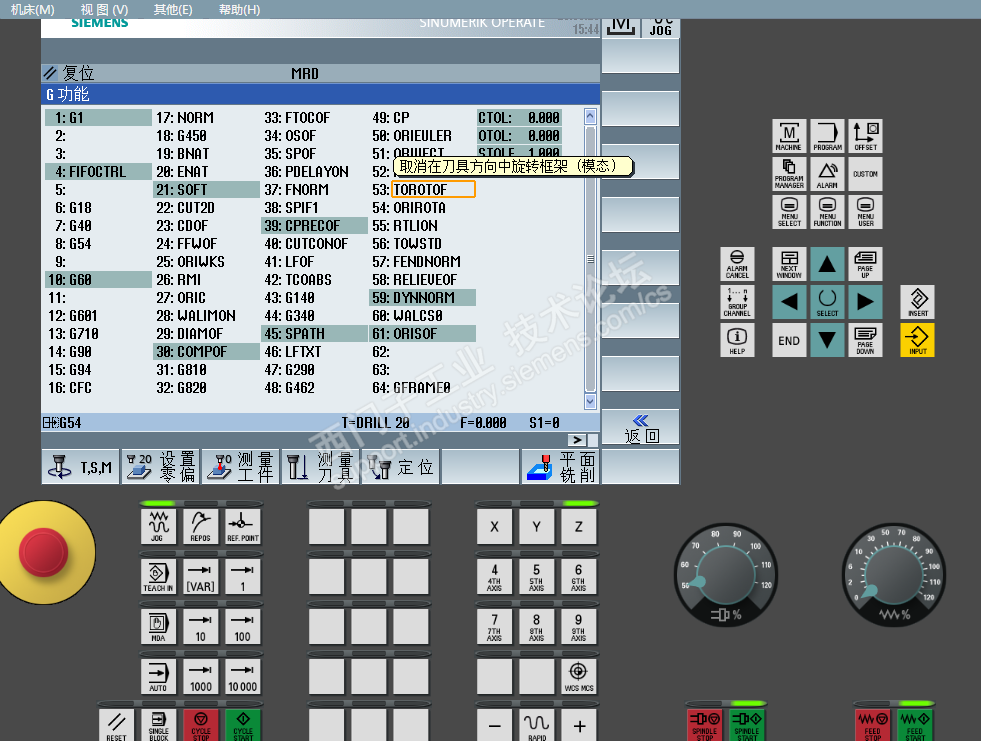Open the 平面铣削 softkey
Image resolution: width=981 pixels, height=741 pixels.
[x=561, y=467]
